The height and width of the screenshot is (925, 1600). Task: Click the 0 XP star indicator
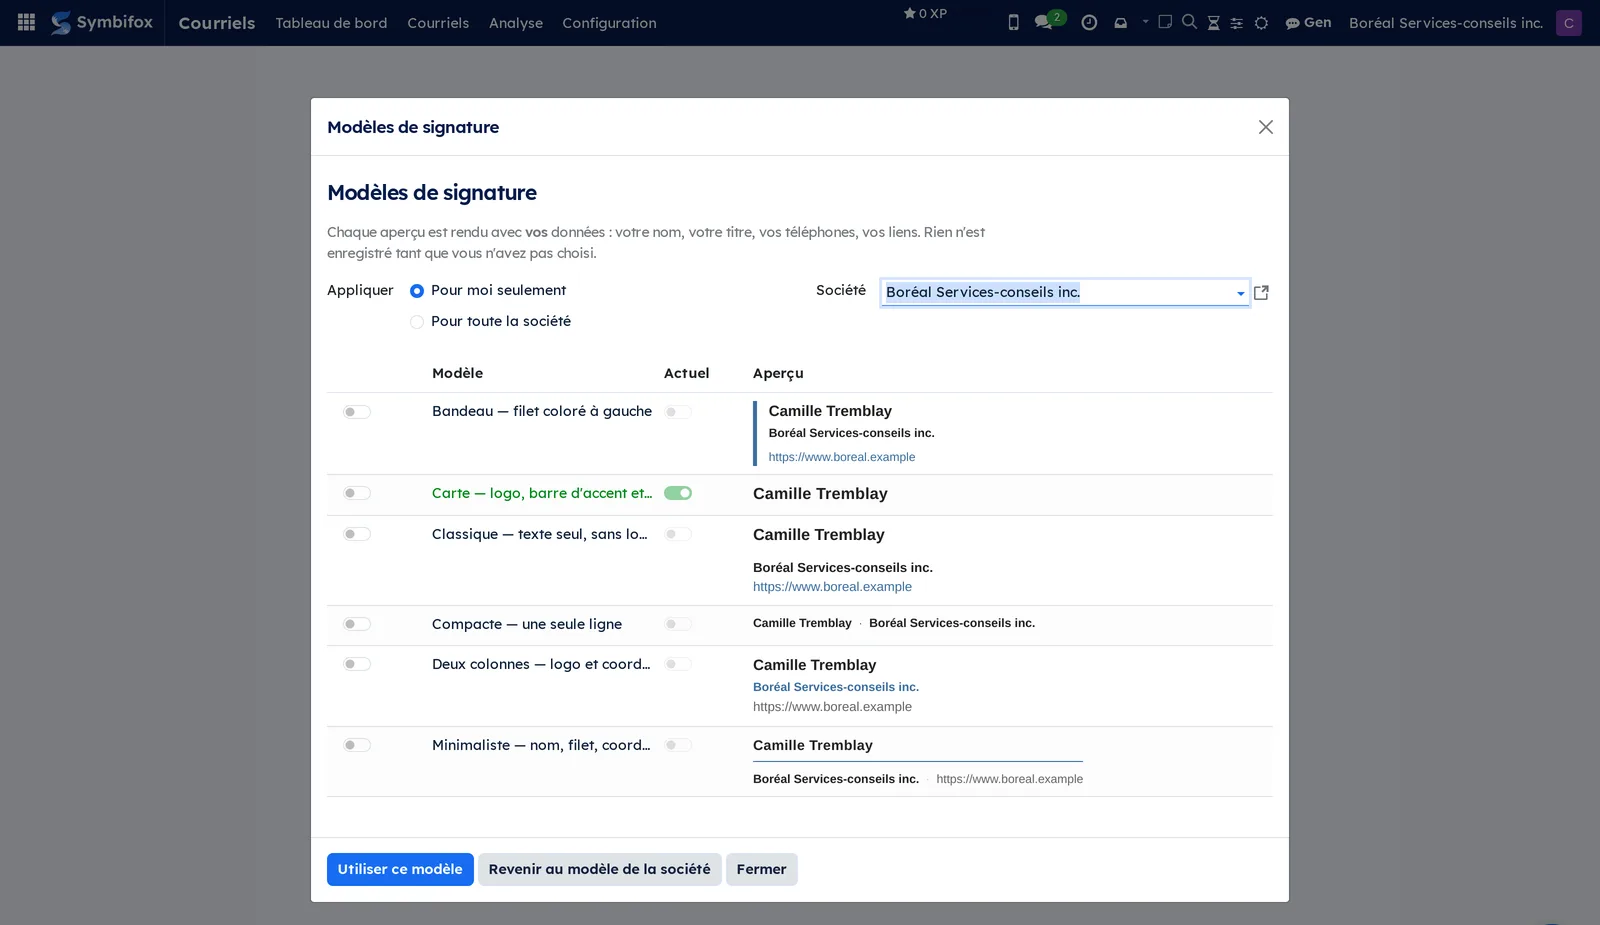[925, 14]
